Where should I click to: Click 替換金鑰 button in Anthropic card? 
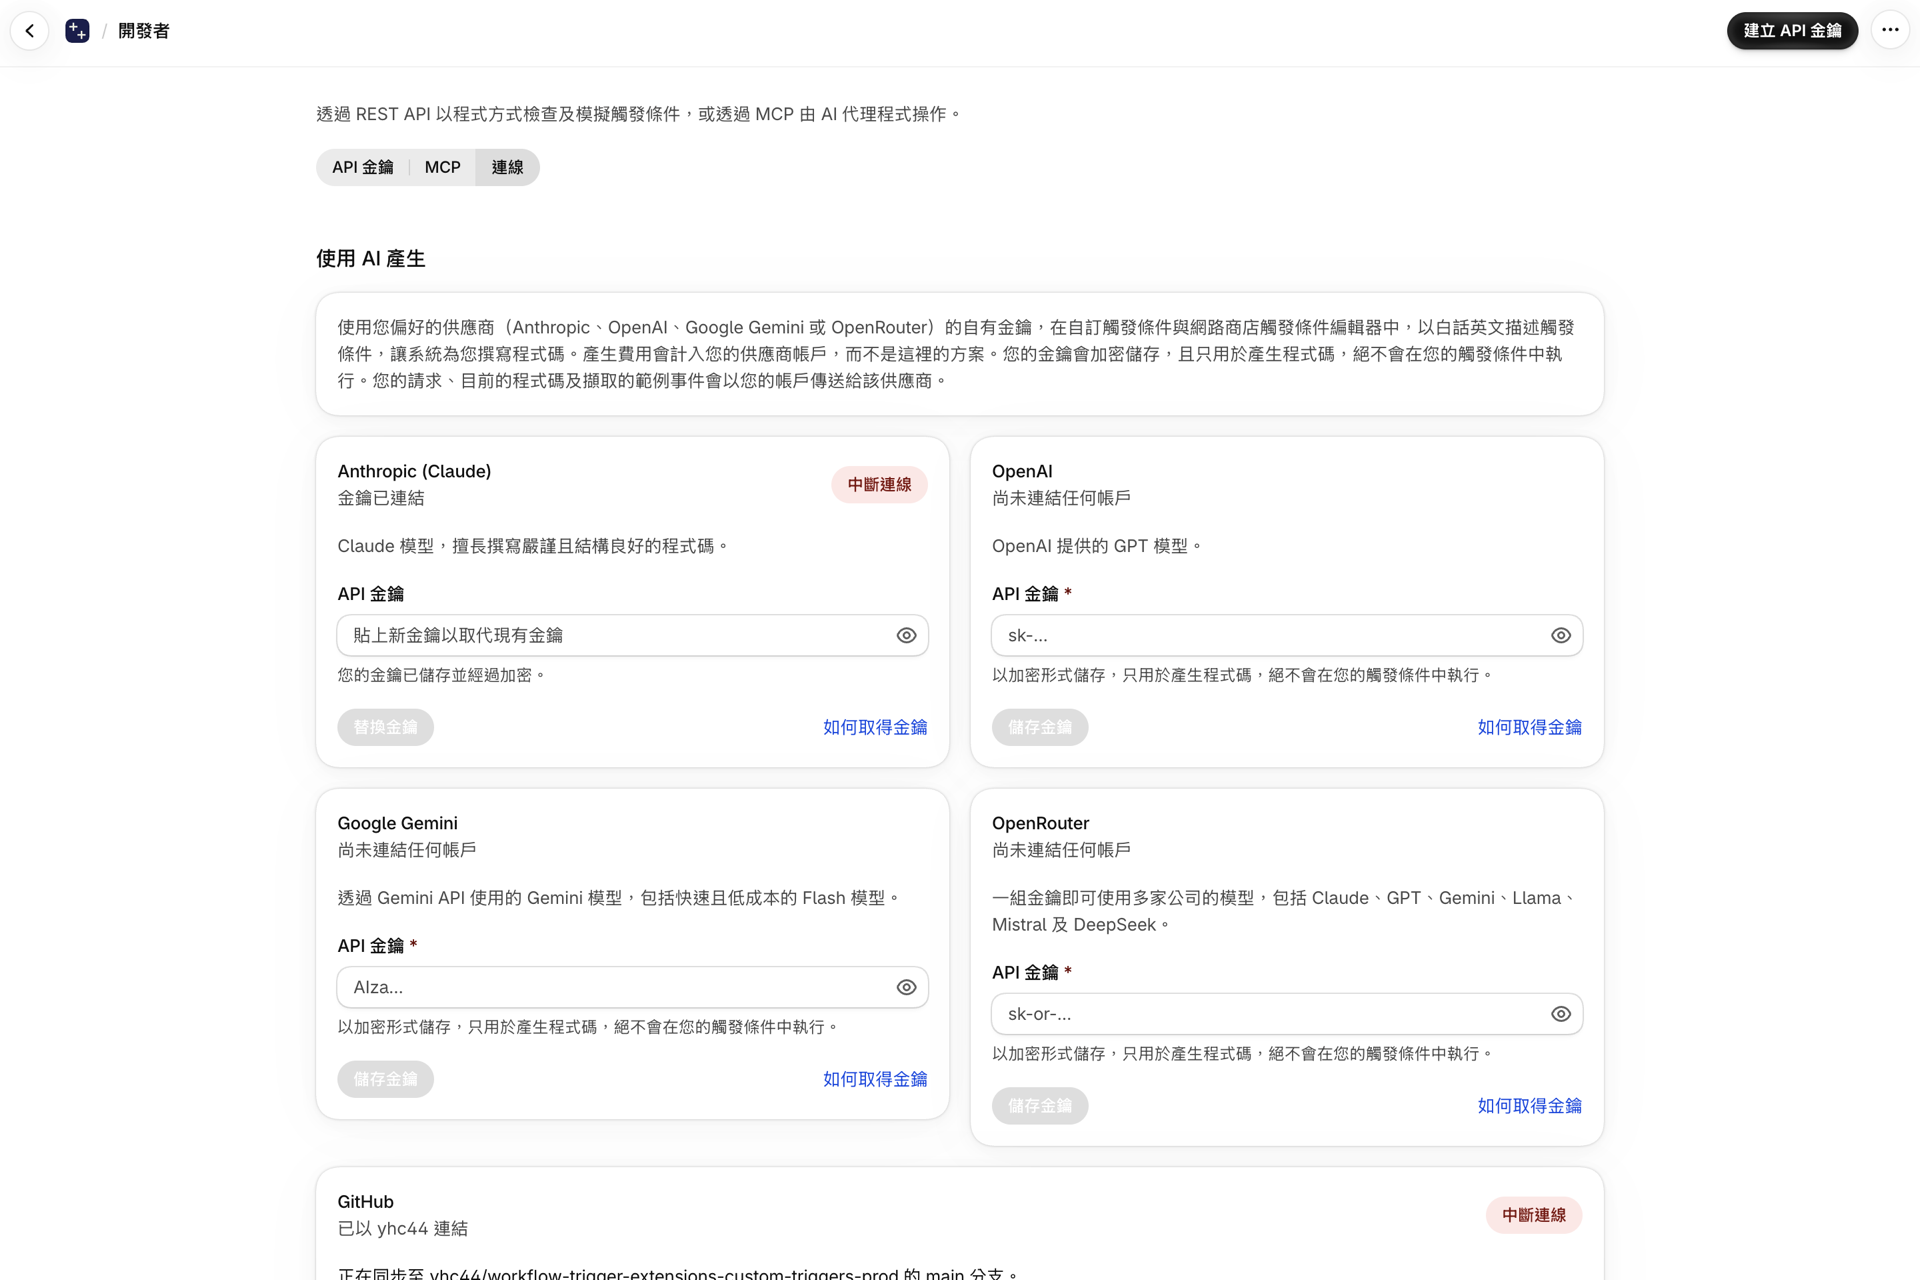coord(385,727)
